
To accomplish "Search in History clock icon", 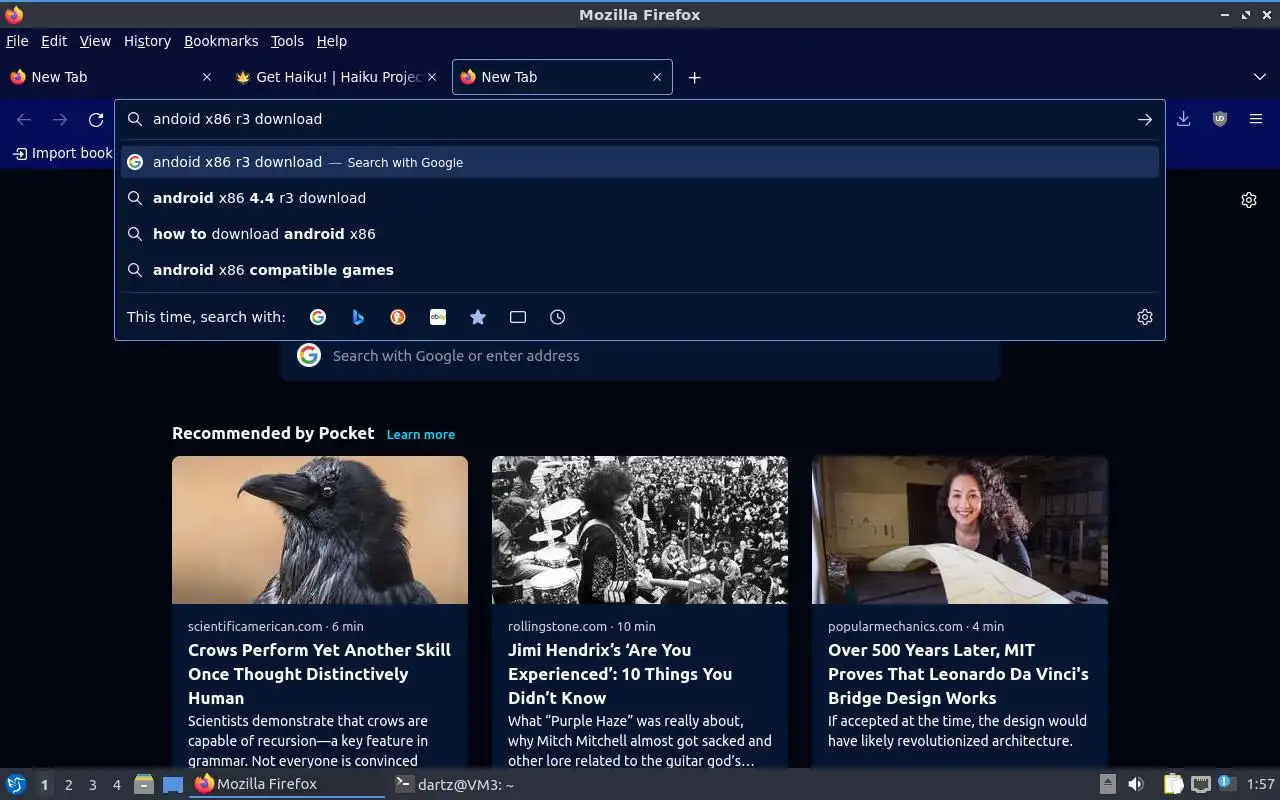I will [558, 317].
